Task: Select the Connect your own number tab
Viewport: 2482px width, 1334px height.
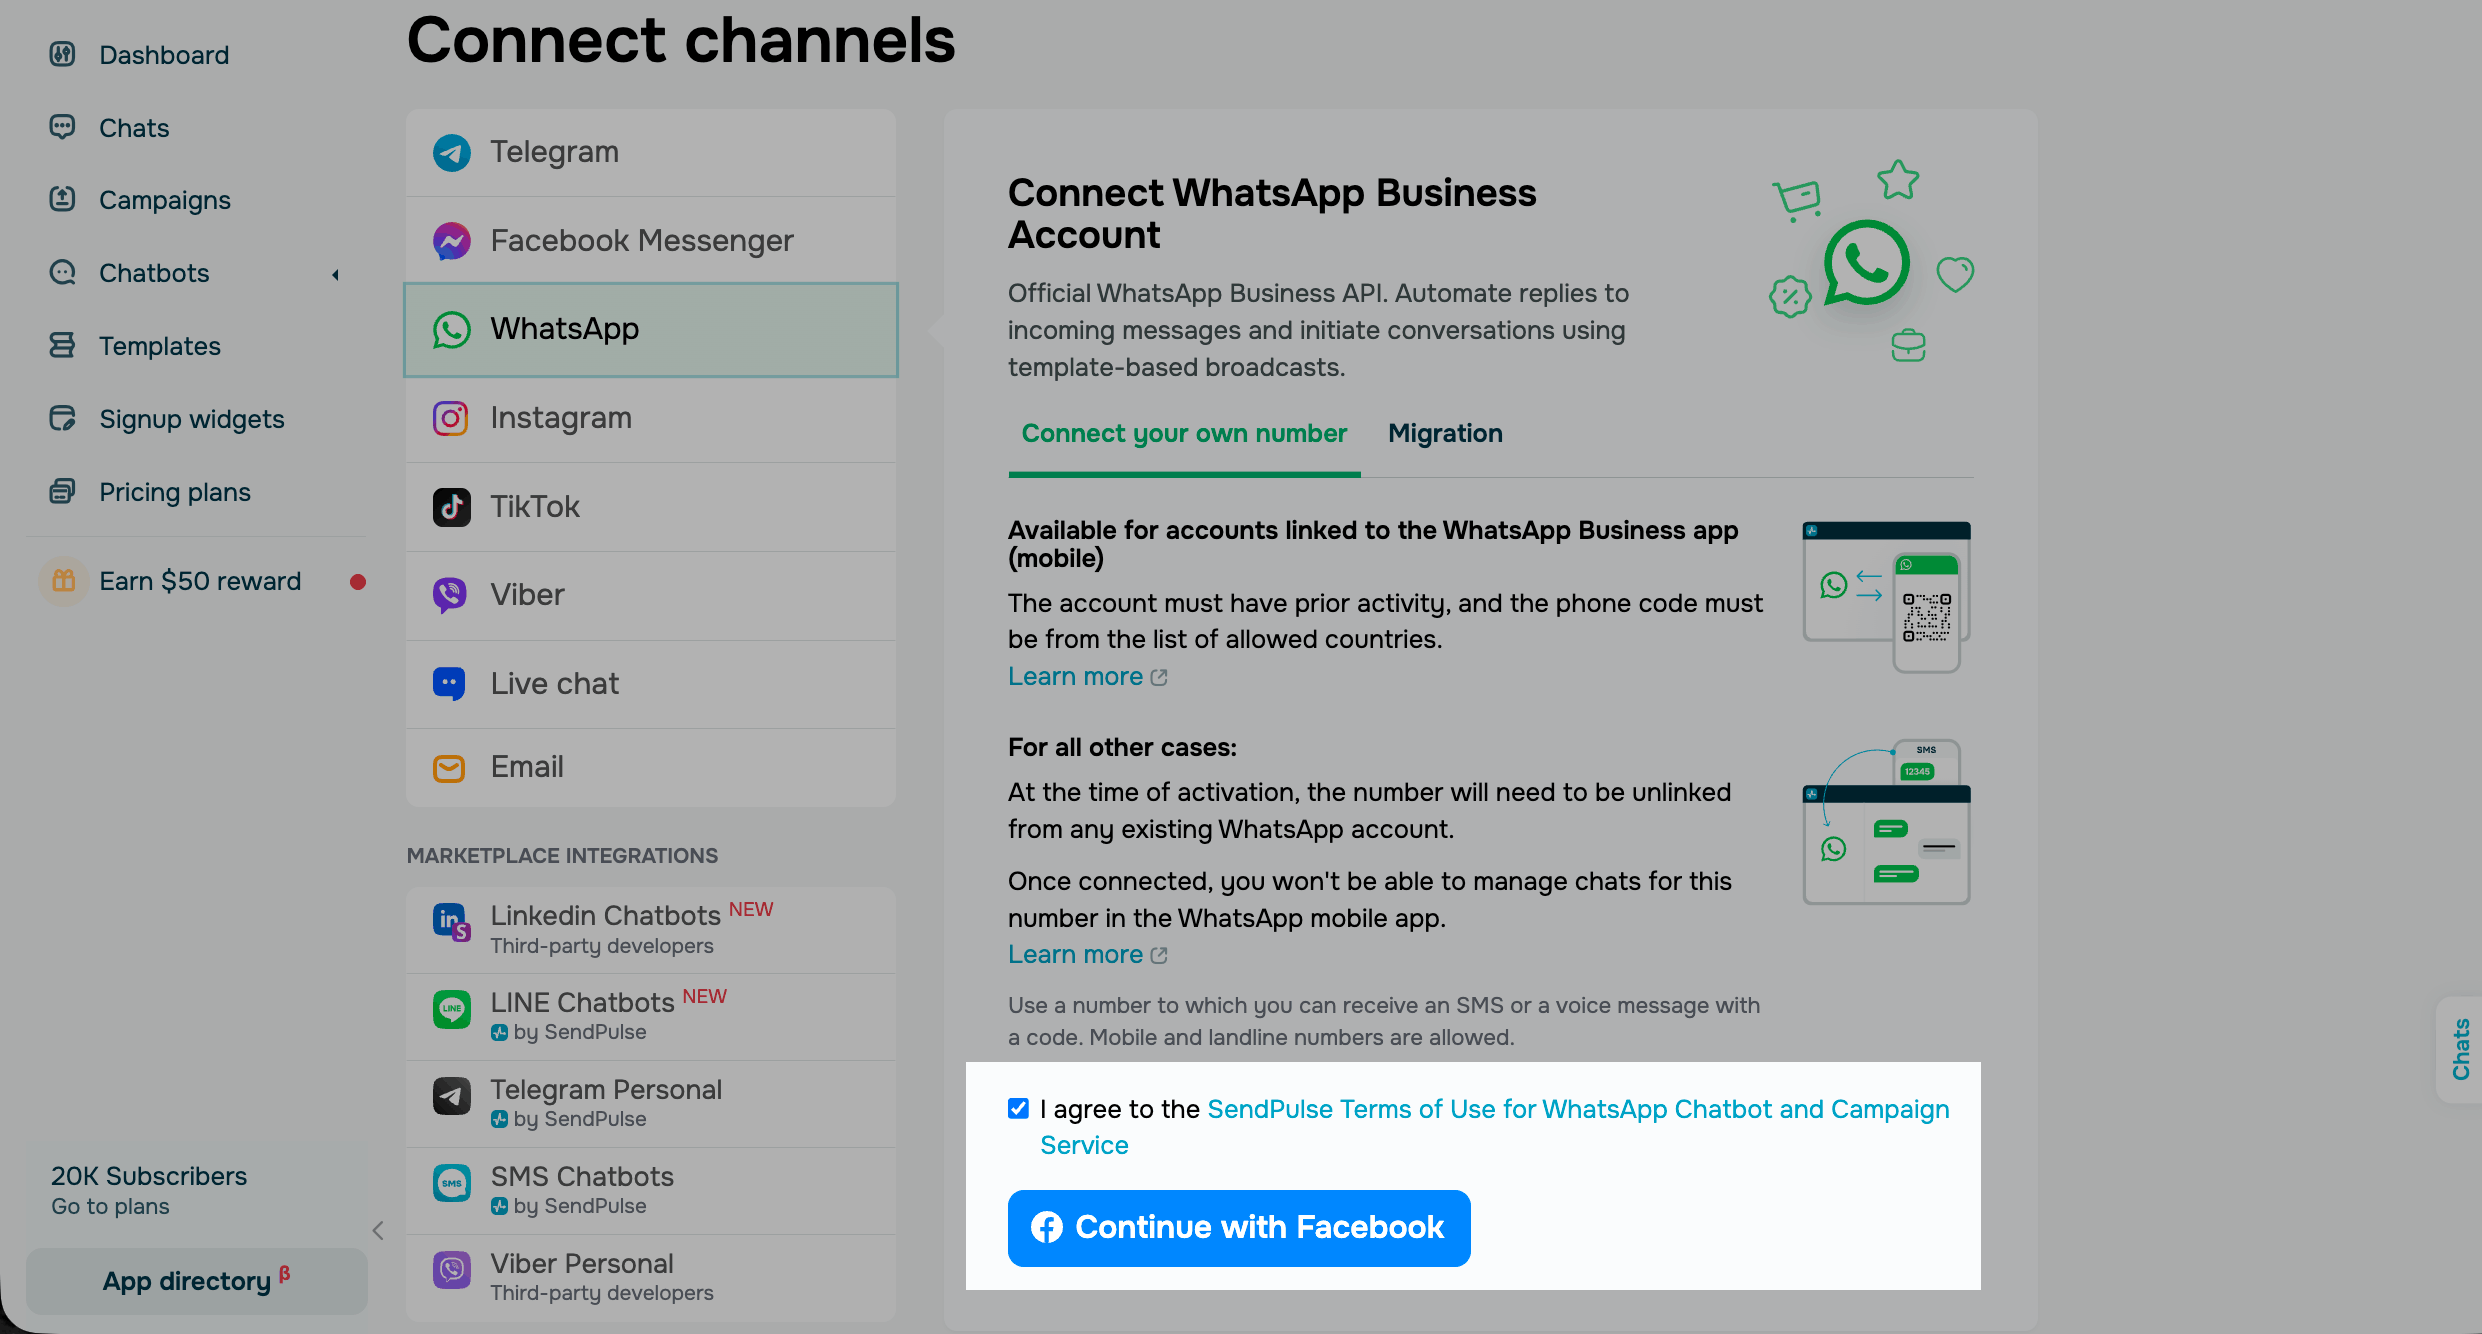Action: point(1184,434)
